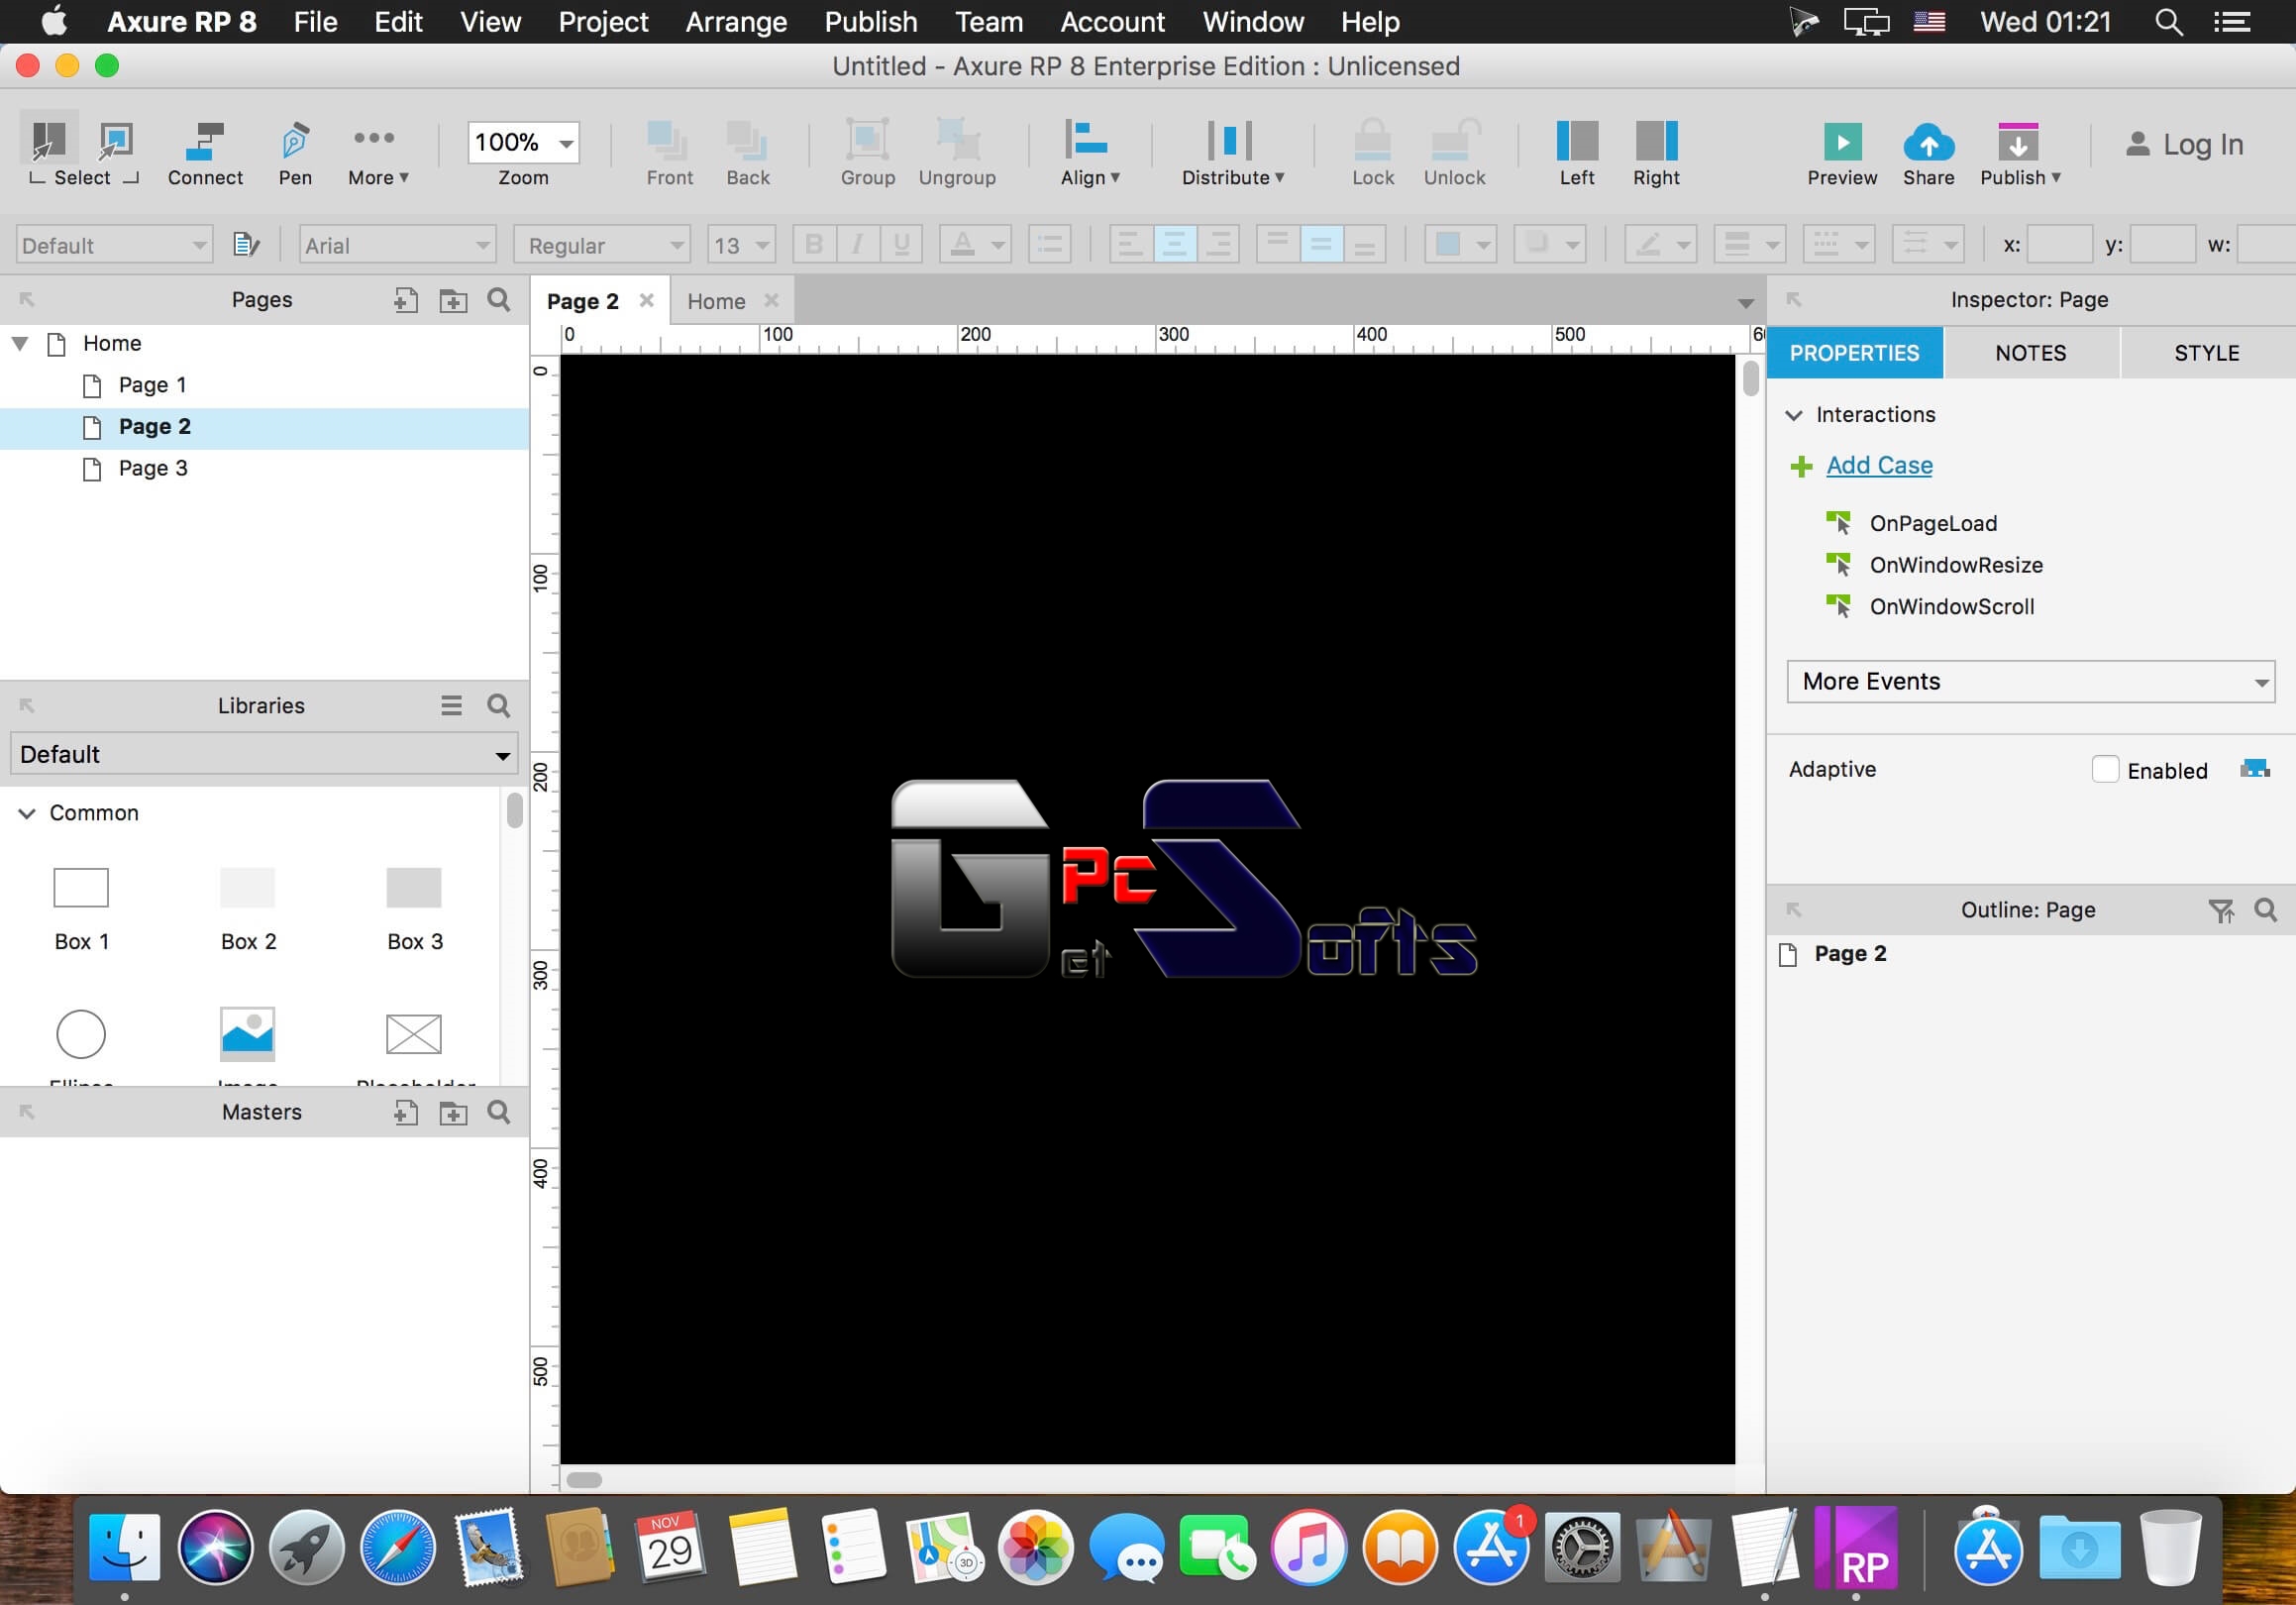
Task: Open the Libraries options menu icon
Action: [x=452, y=706]
